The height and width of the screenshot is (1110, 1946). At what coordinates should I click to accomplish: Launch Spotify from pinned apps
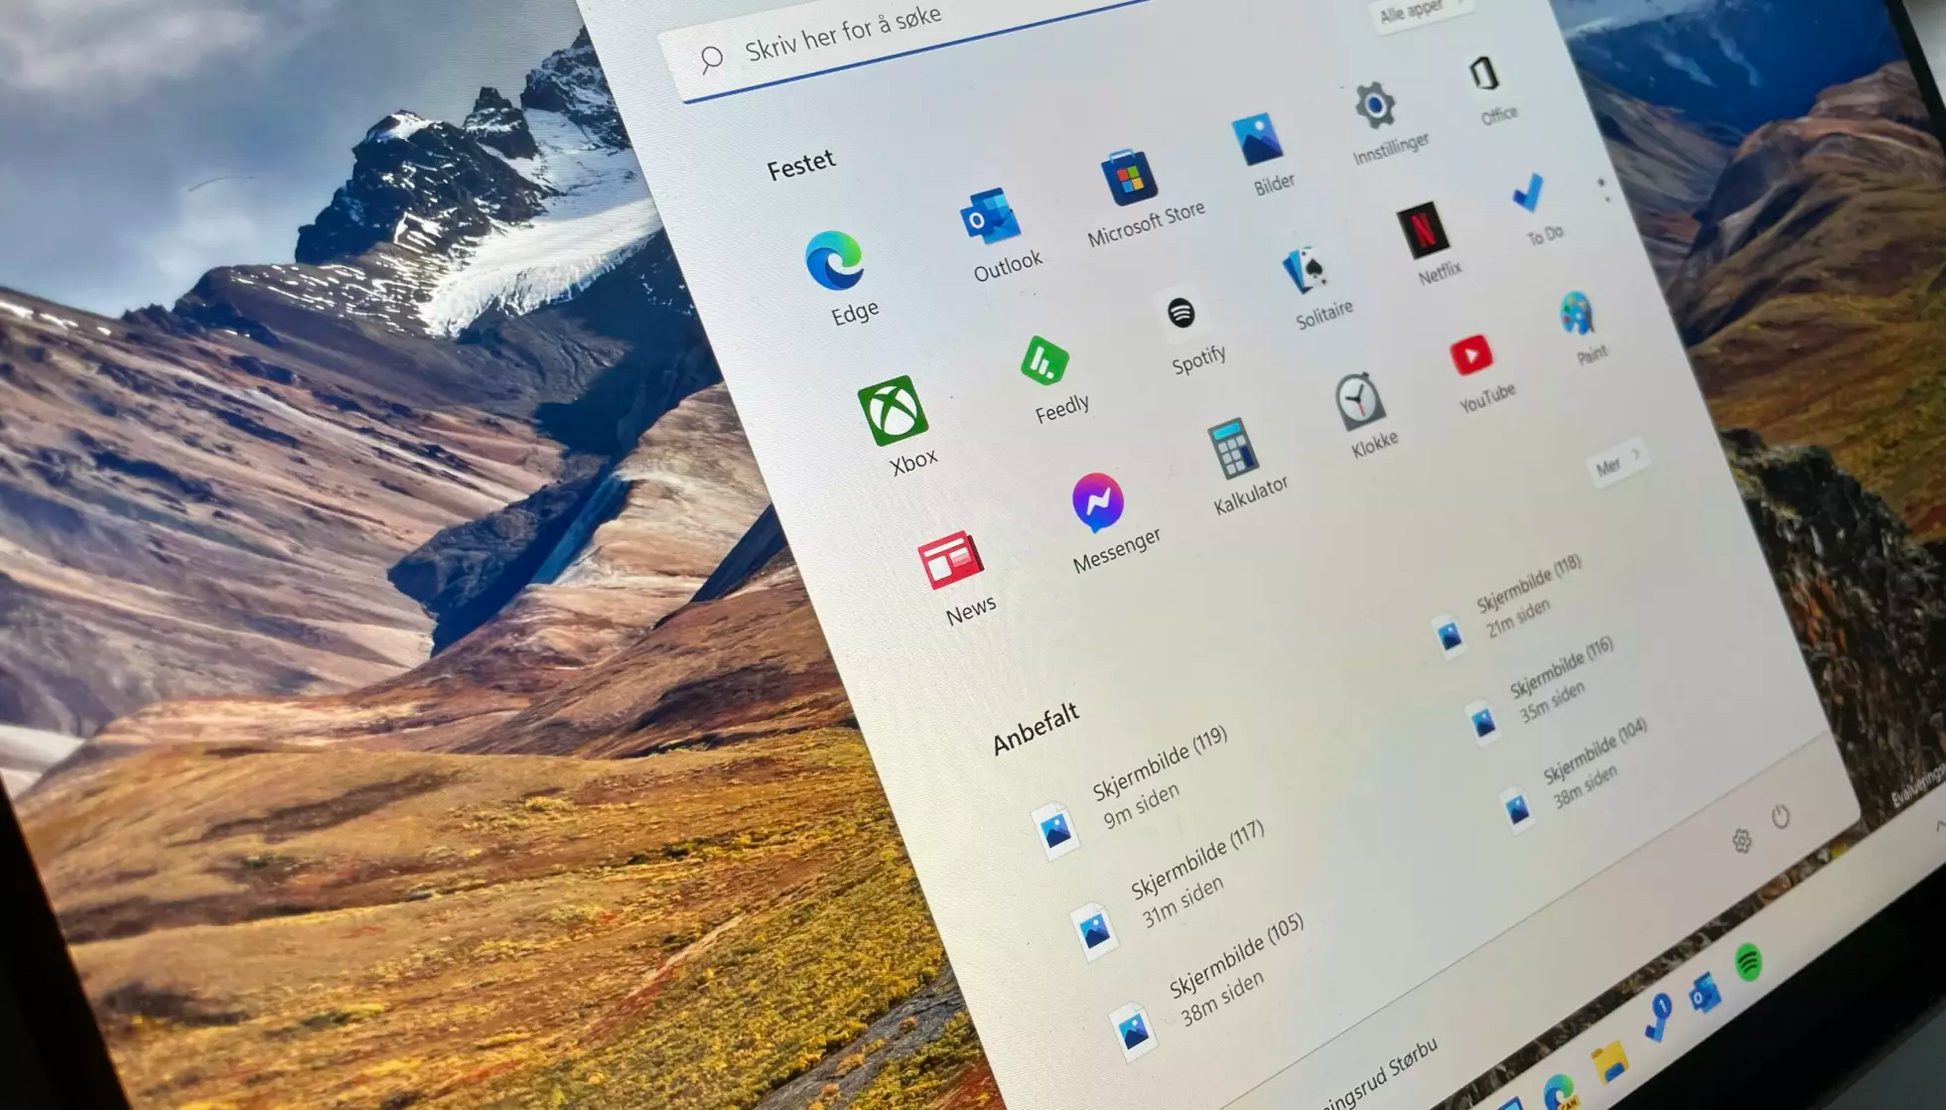[x=1182, y=315]
